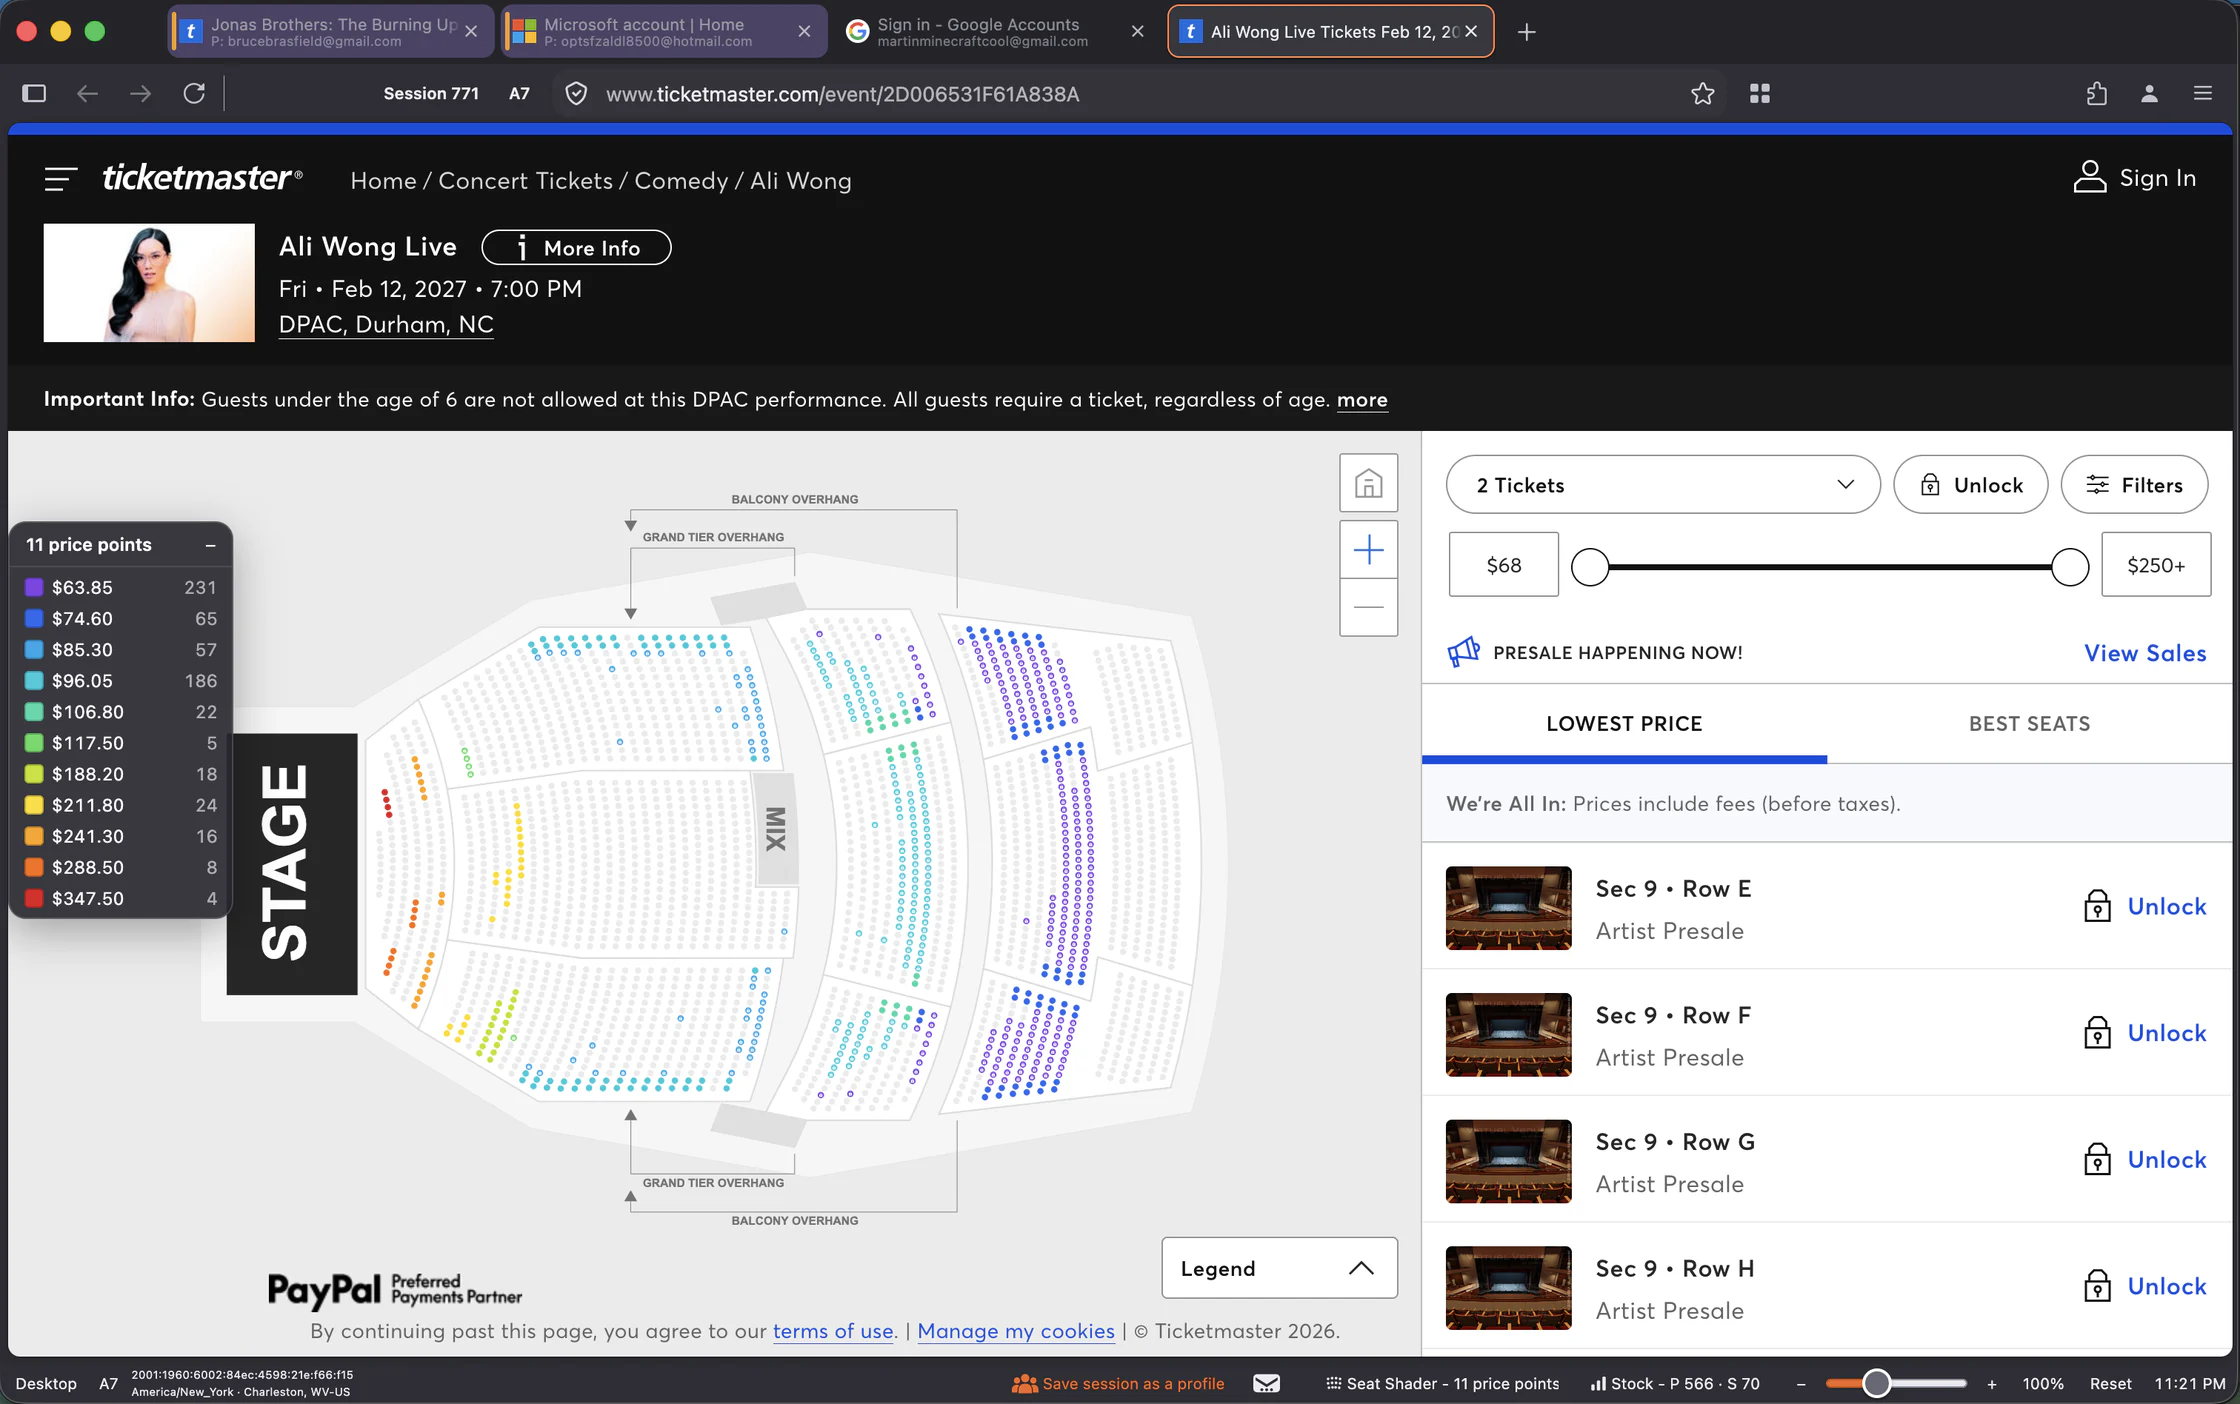
Task: Open the 2 Tickets quantity dropdown
Action: 1663,485
